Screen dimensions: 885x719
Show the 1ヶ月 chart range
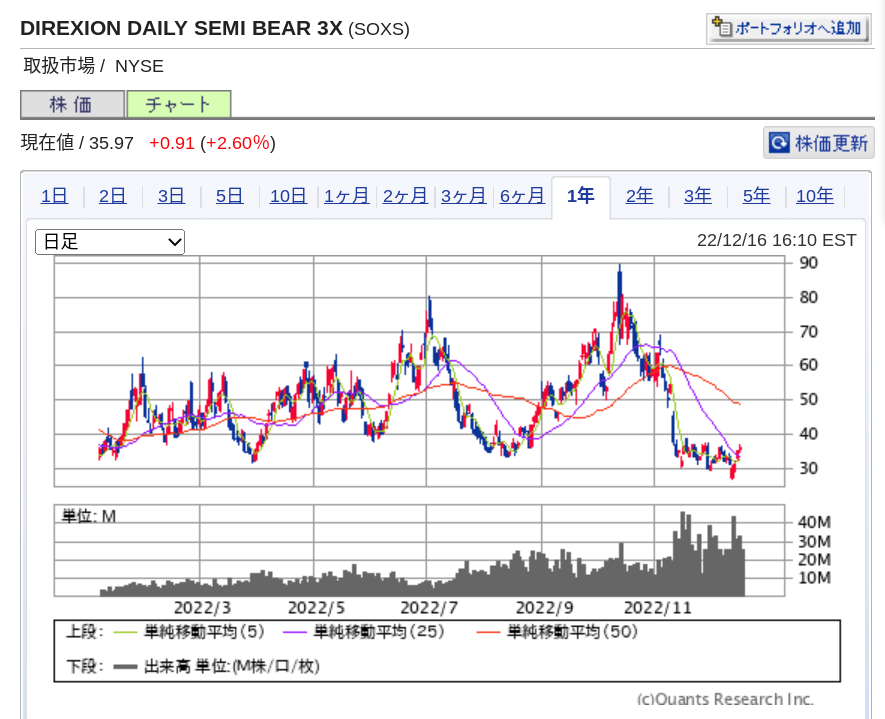(x=346, y=196)
